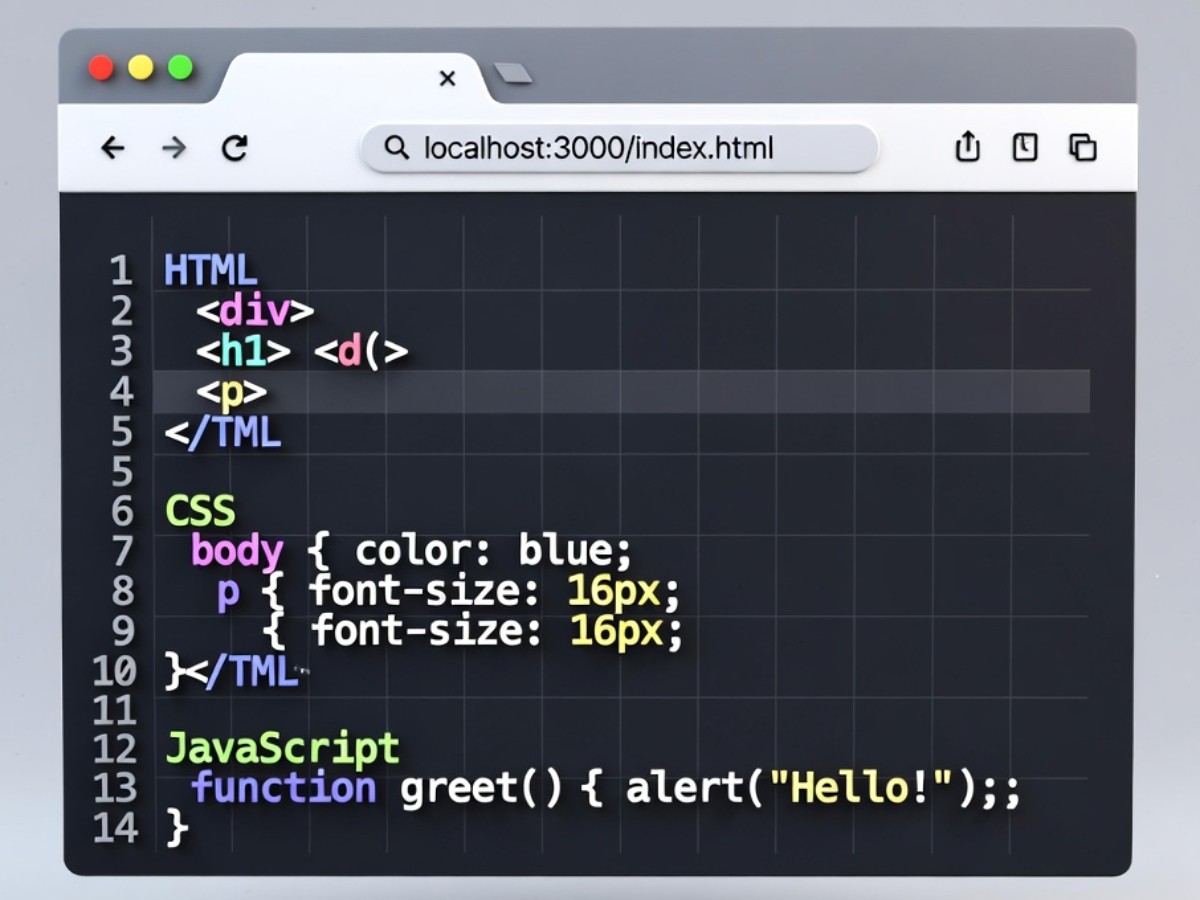Click the "Hello!" string on line 13
Viewport: 1200px width, 900px height.
860,788
